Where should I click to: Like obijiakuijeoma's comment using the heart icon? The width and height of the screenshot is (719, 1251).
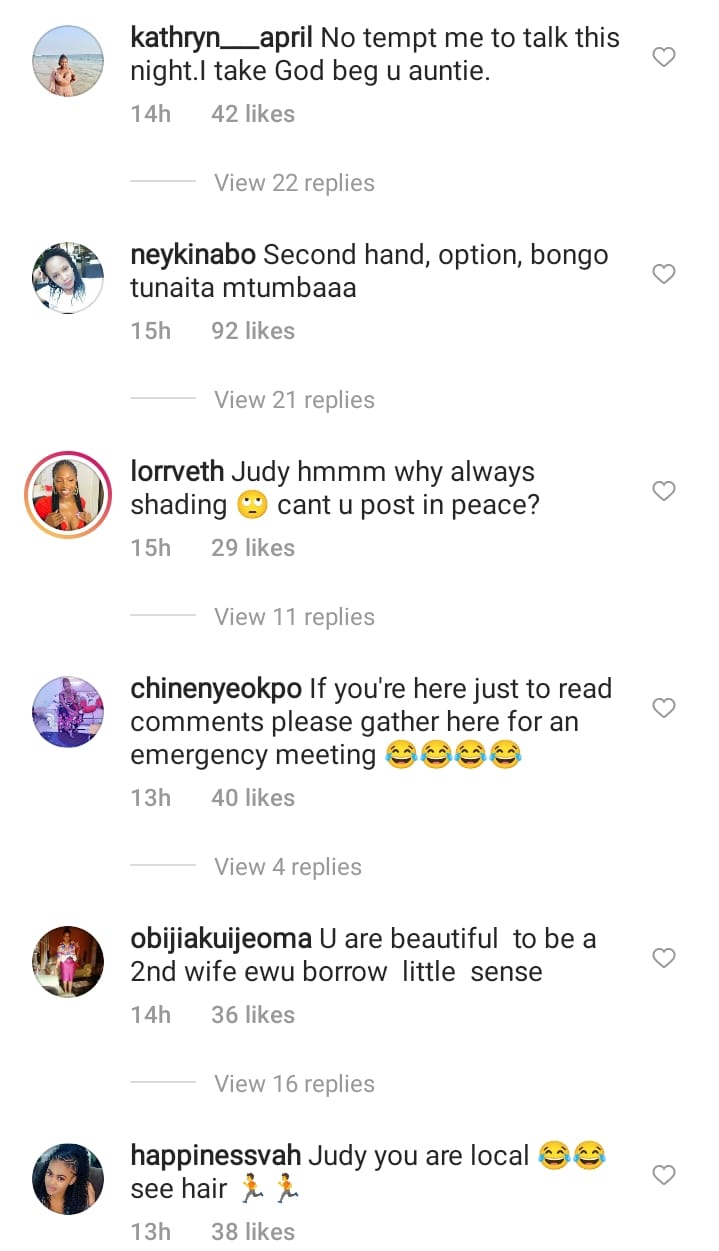(x=664, y=958)
